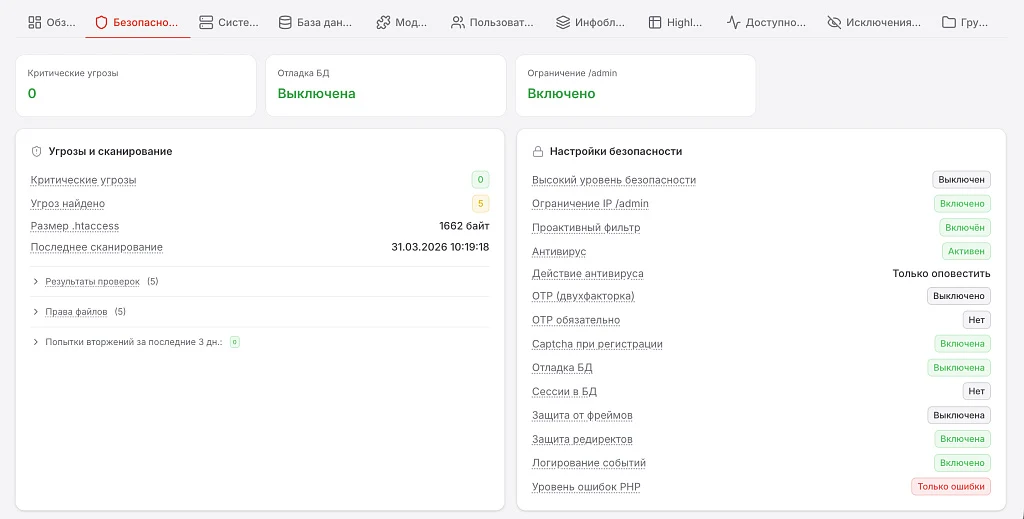Click Выключен badge for Высокий уровень безопасности
This screenshot has height=519, width=1024.
click(x=961, y=180)
